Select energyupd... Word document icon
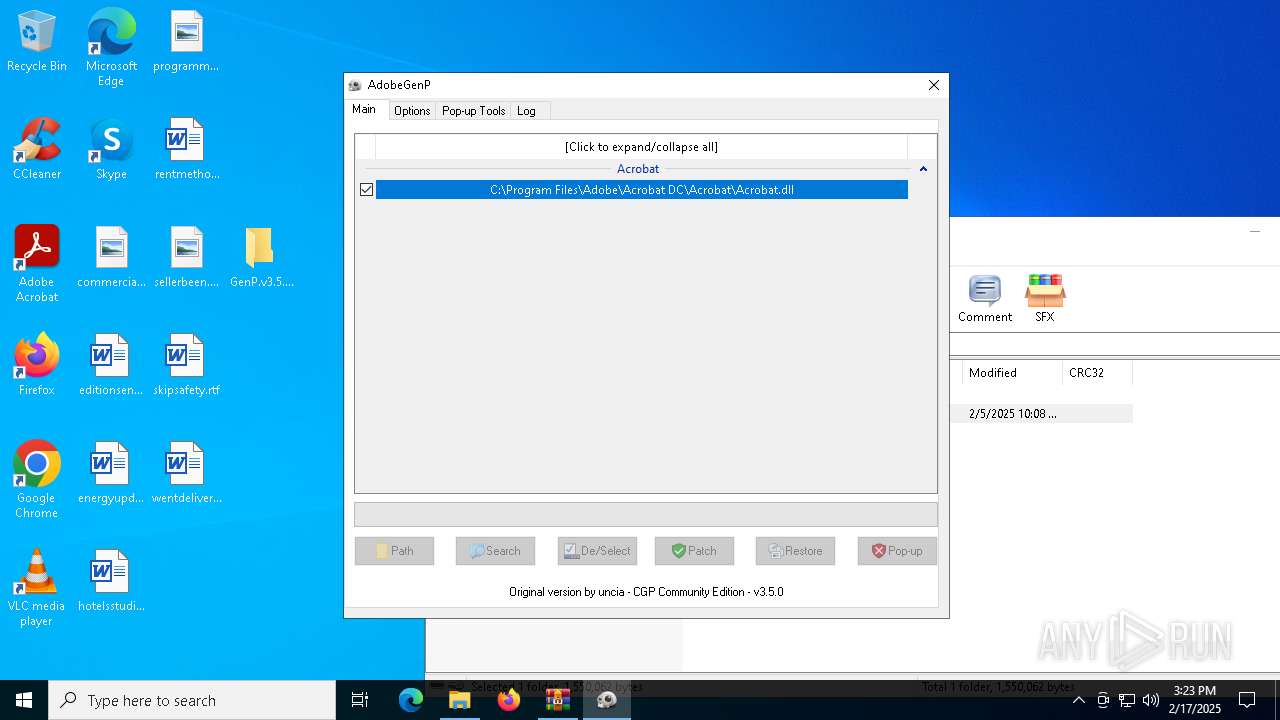The image size is (1280, 720). [111, 474]
